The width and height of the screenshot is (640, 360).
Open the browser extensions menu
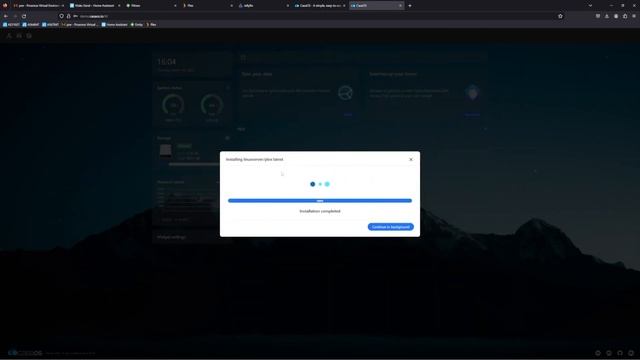coord(625,16)
